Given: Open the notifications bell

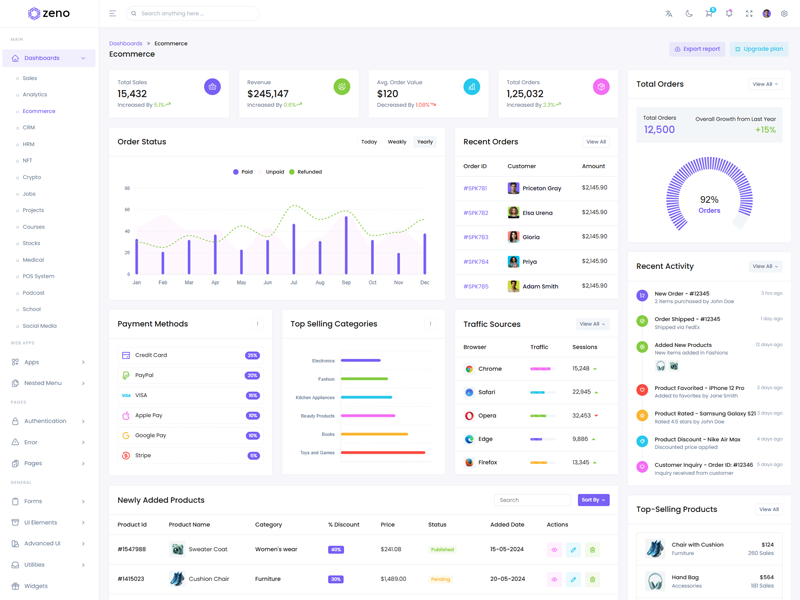Looking at the screenshot, I should pyautogui.click(x=729, y=14).
